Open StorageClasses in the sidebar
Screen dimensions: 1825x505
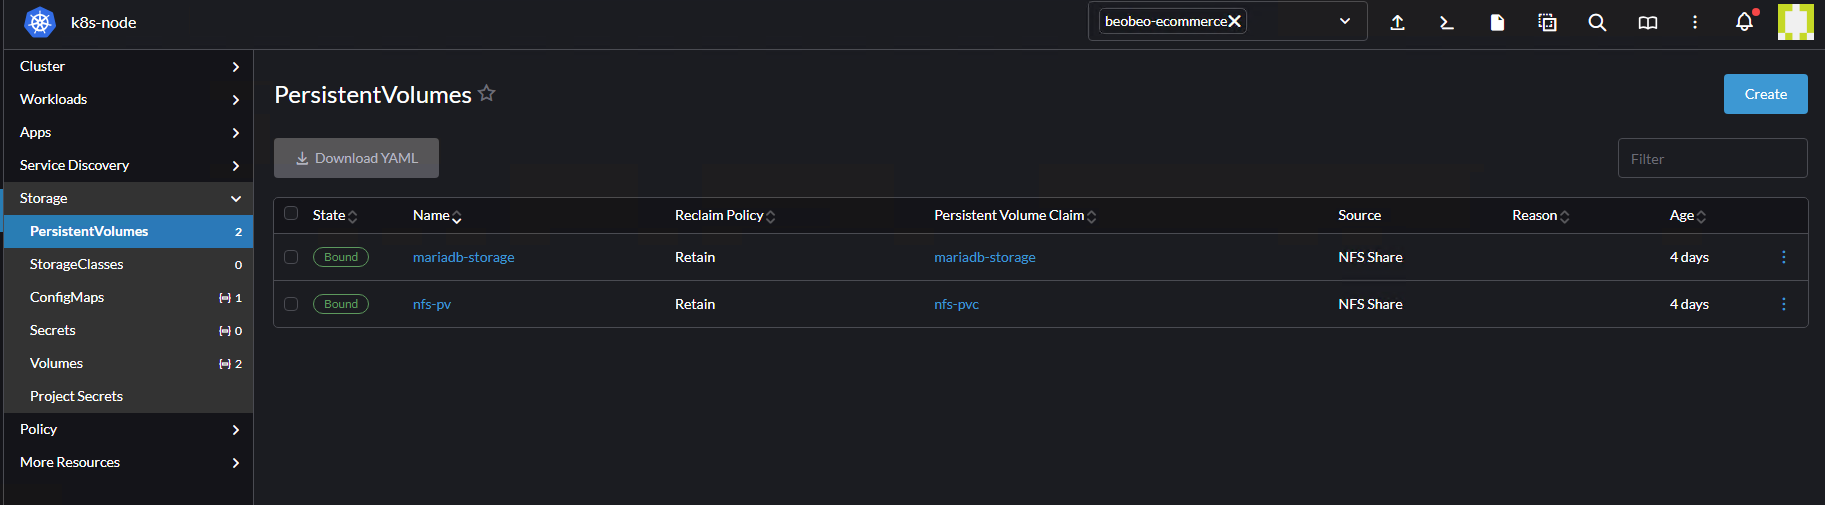tap(77, 264)
